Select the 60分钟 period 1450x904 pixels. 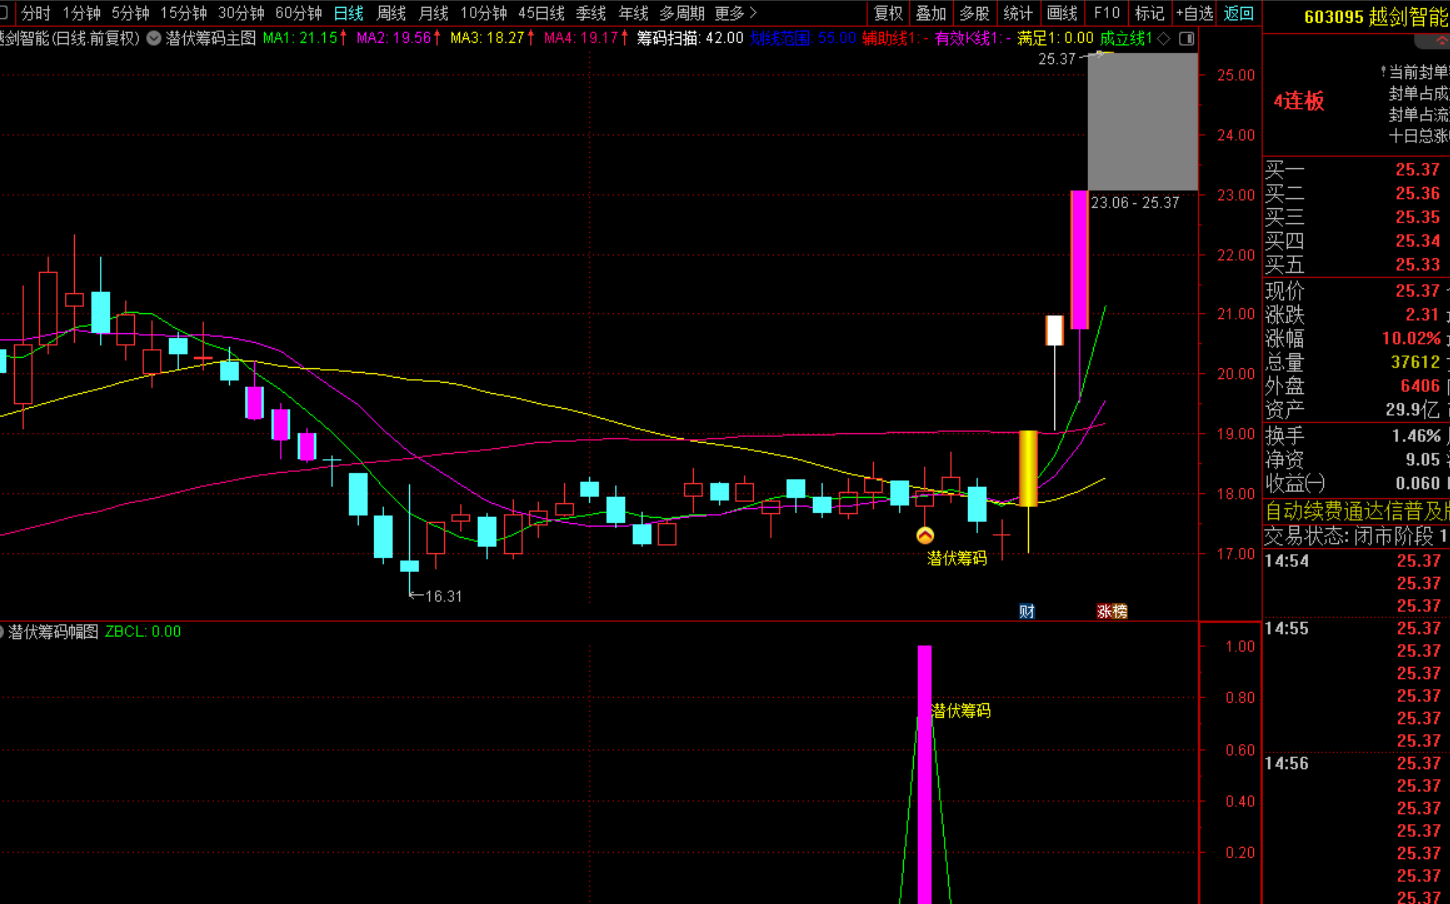(x=298, y=13)
